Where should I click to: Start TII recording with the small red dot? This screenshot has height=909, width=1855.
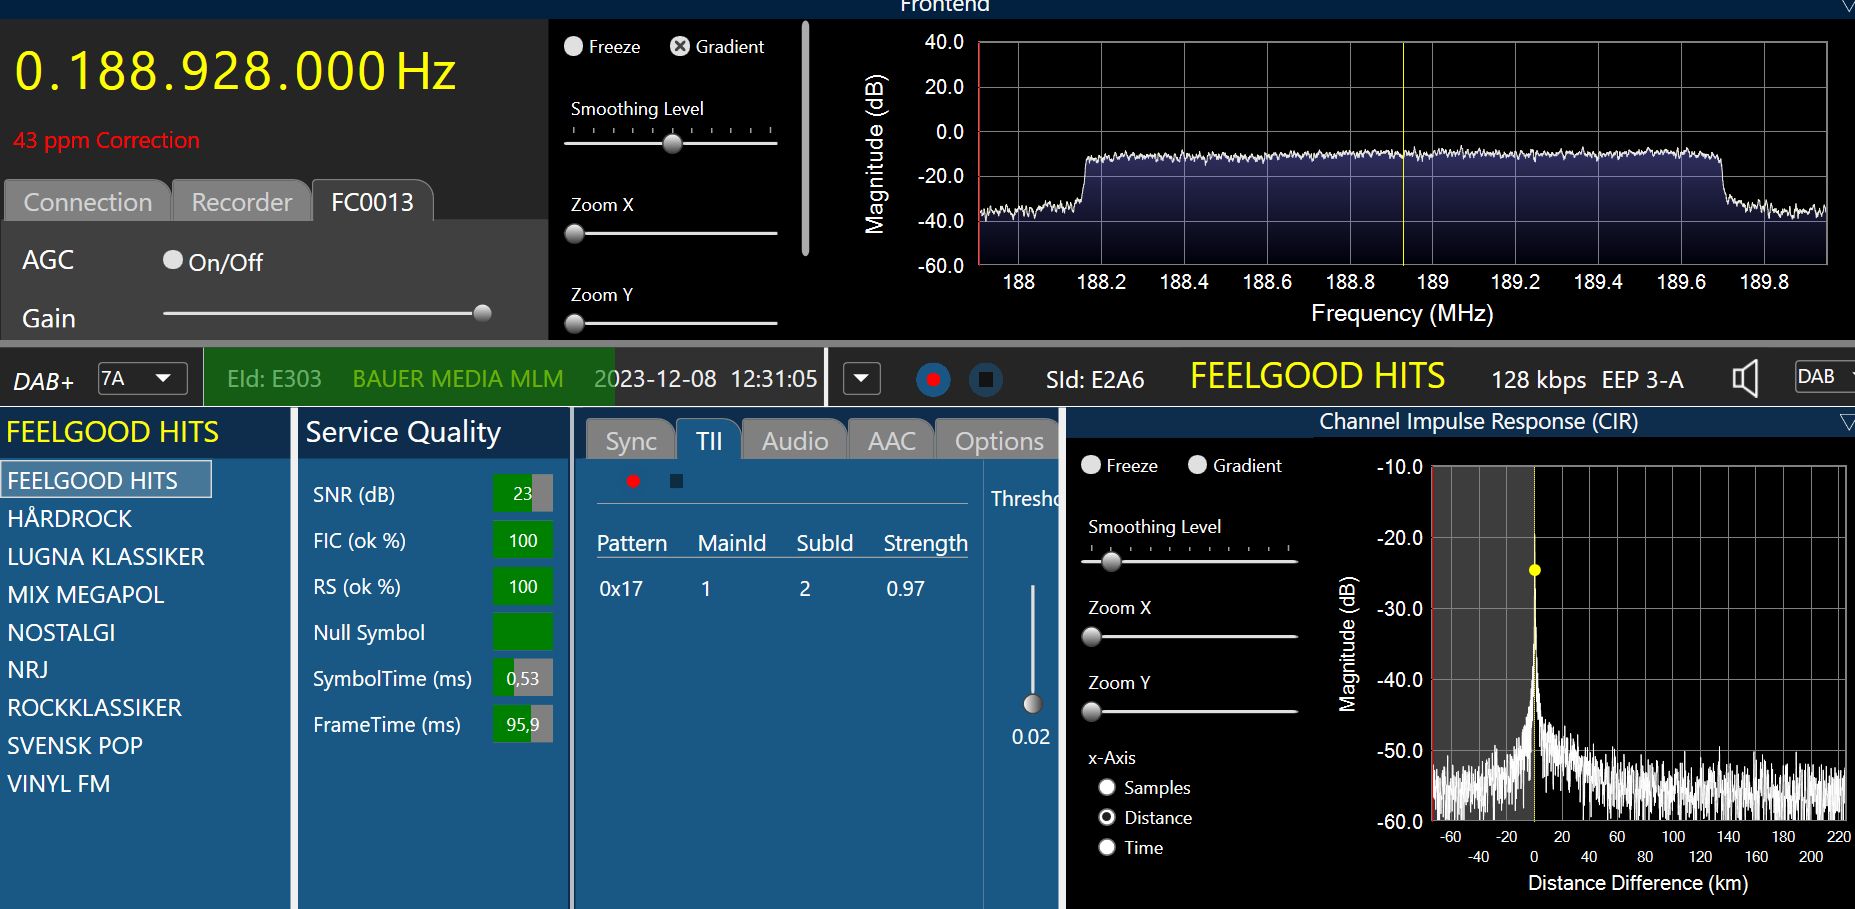(633, 481)
